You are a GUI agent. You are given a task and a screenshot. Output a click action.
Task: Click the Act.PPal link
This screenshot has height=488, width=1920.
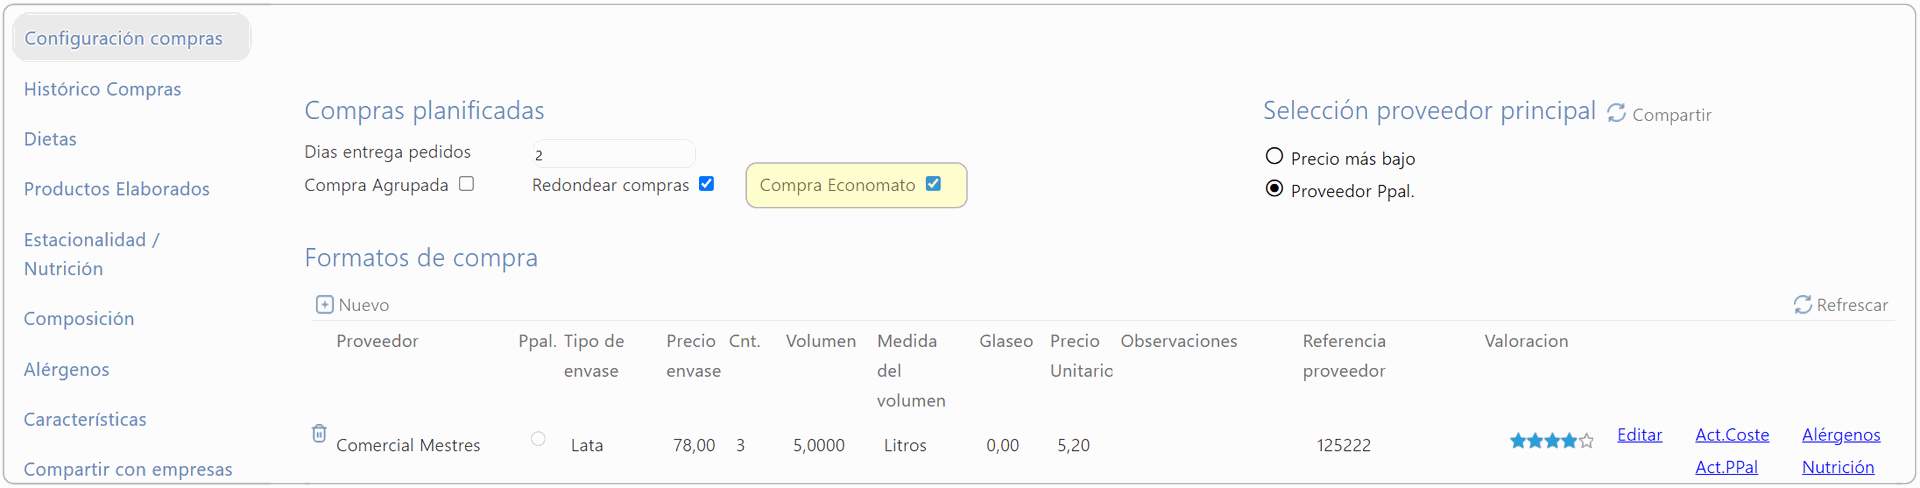click(x=1726, y=467)
